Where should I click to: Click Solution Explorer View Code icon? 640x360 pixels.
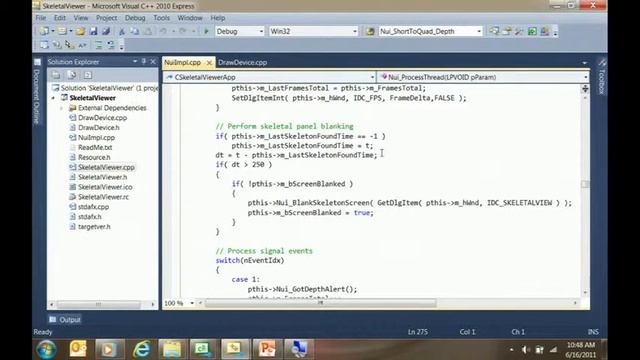[88, 75]
